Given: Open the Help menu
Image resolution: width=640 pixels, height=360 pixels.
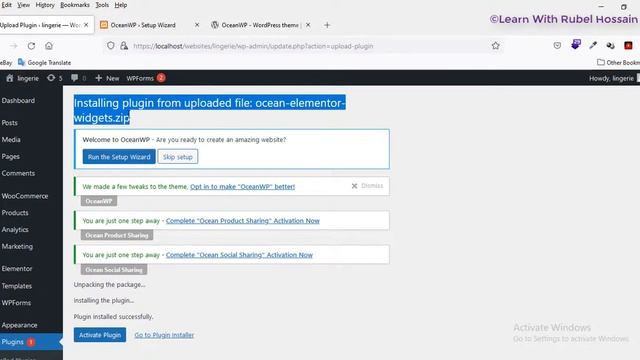Looking at the screenshot, I should pyautogui.click(x=120, y=5).
